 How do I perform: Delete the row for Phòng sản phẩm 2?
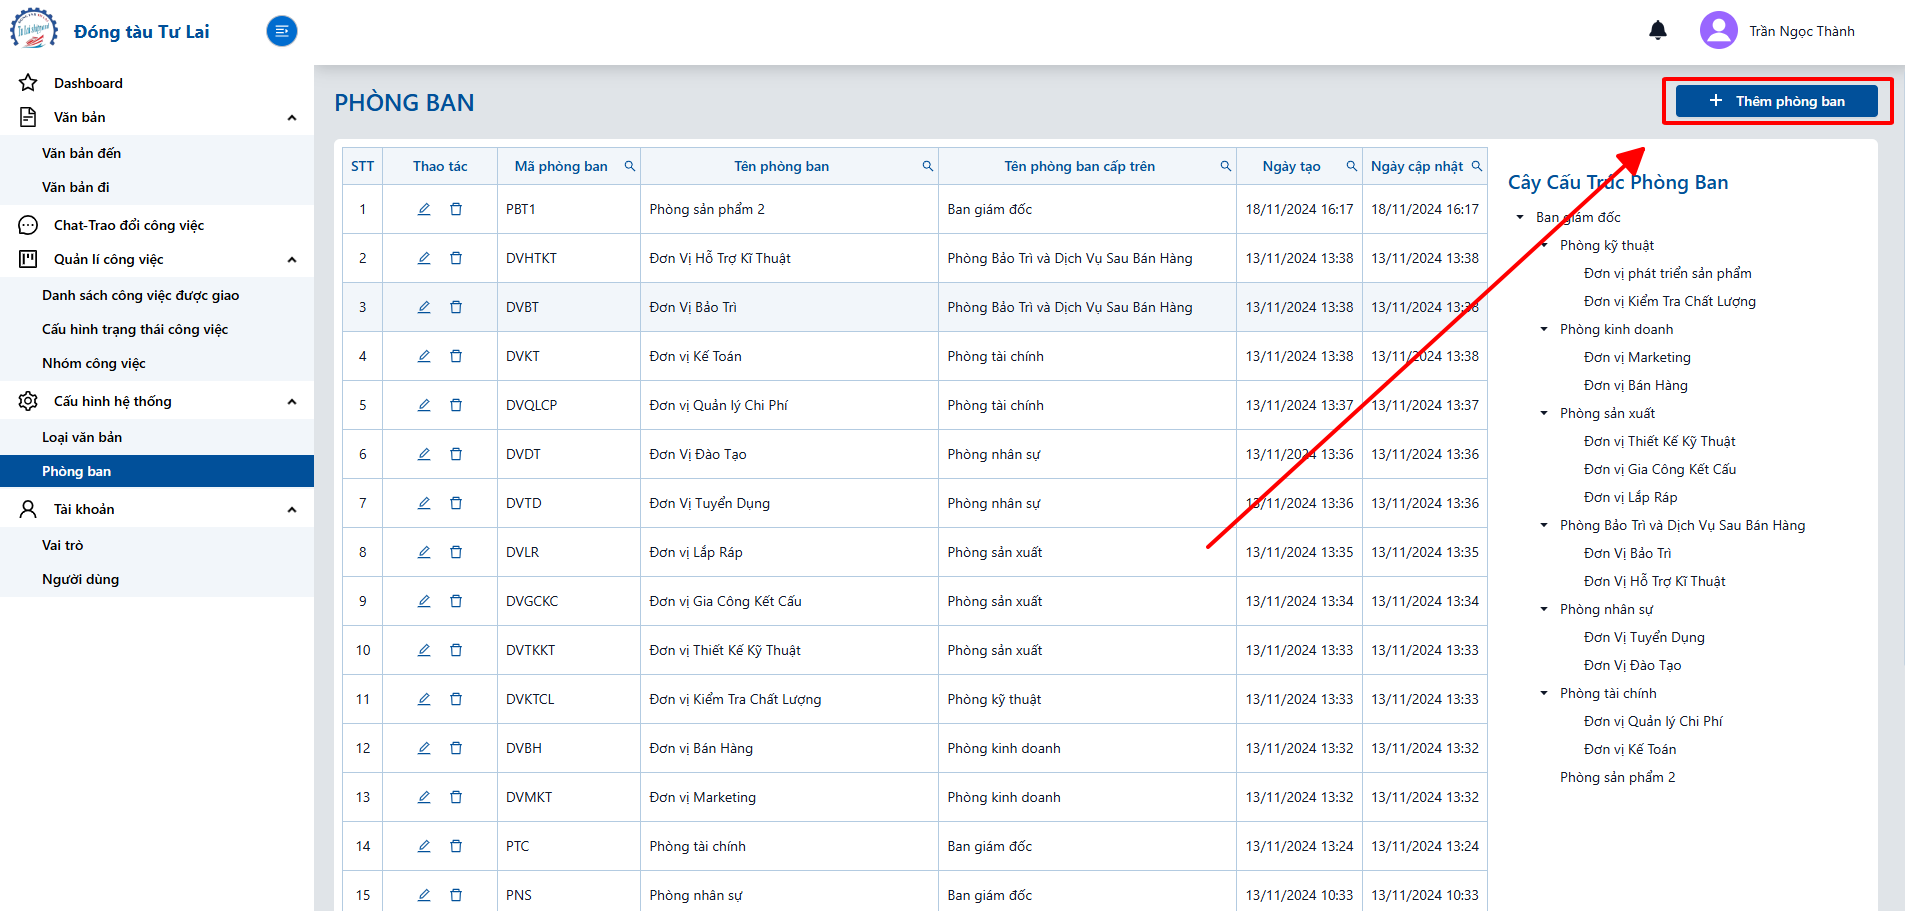pyautogui.click(x=456, y=209)
